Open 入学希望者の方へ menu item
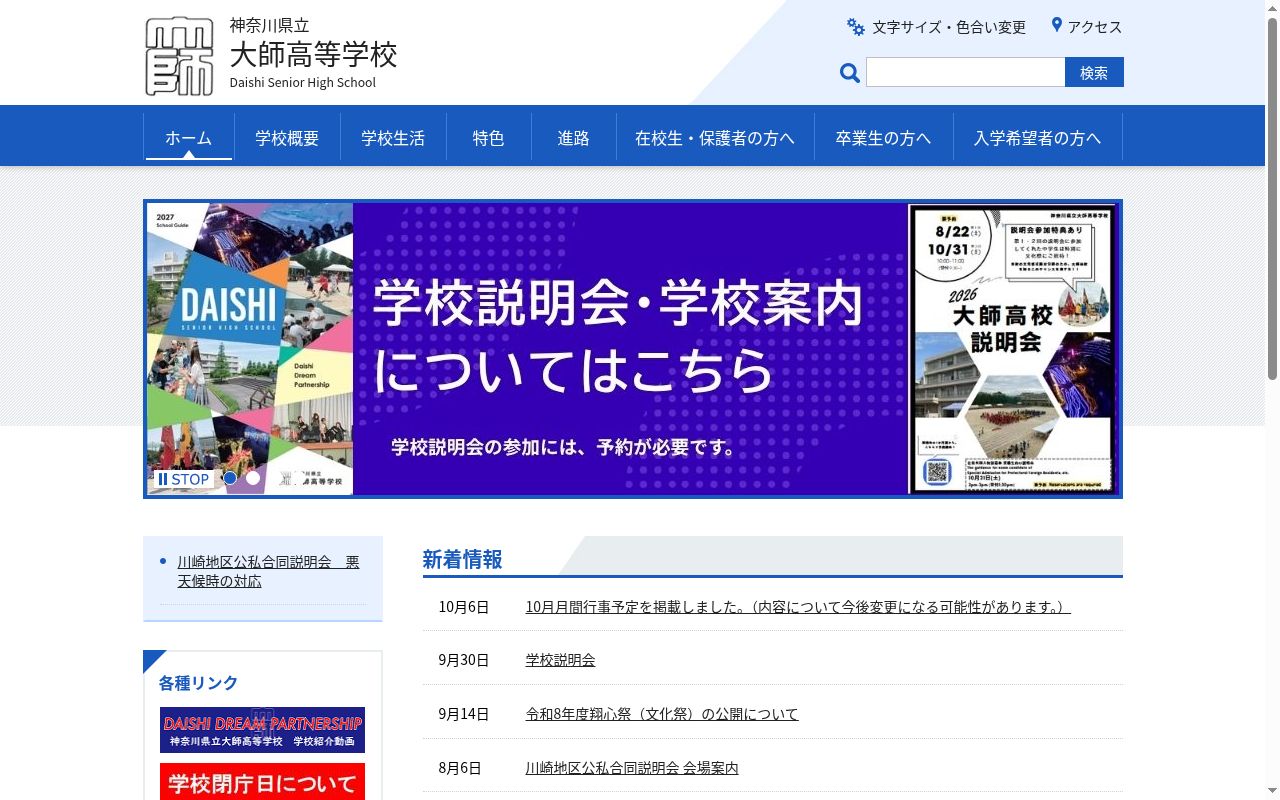This screenshot has height=800, width=1280. (x=1038, y=138)
